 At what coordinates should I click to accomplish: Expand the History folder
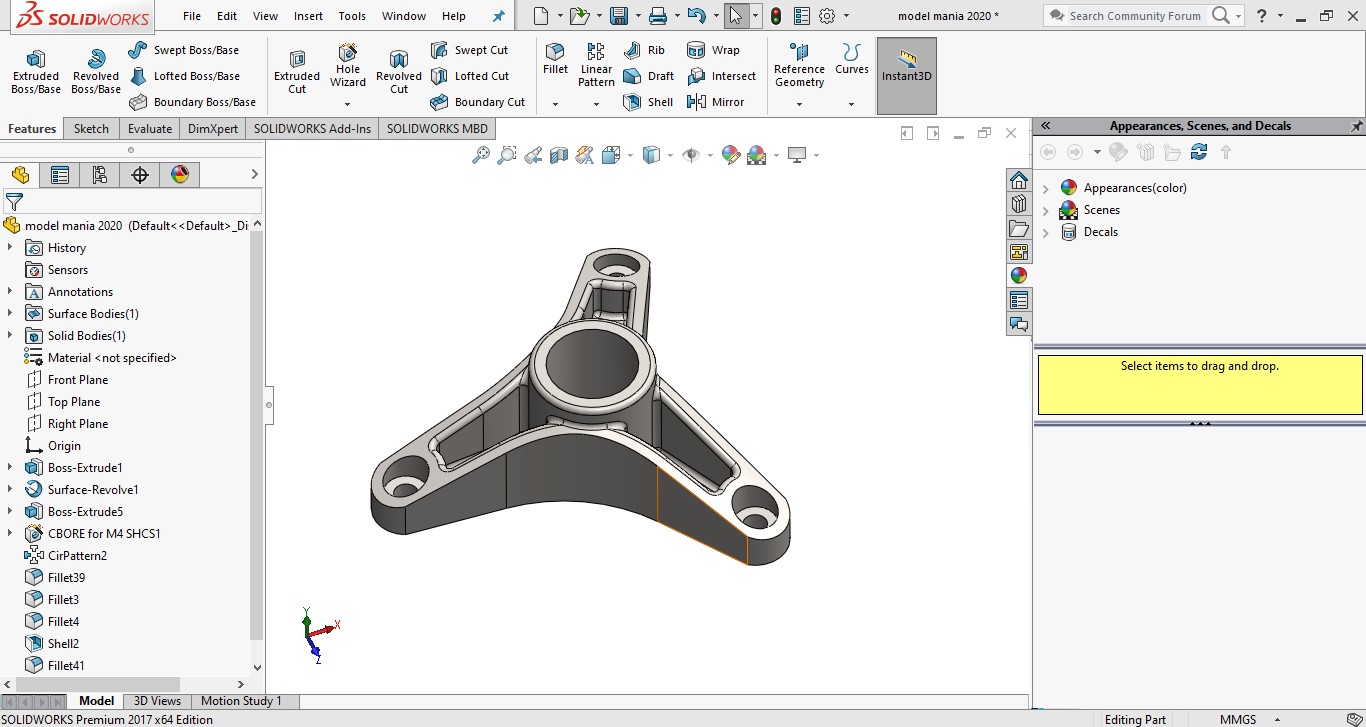coord(10,247)
